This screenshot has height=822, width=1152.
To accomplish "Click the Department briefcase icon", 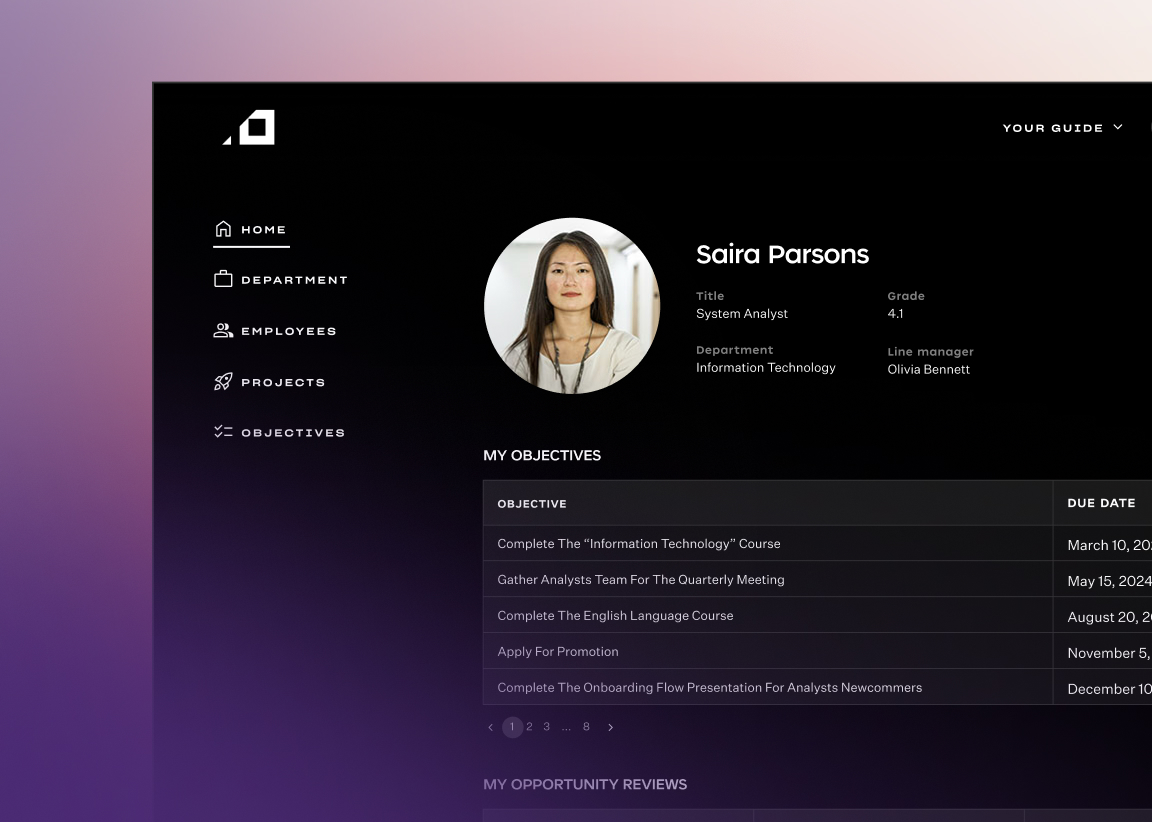I will (x=223, y=279).
